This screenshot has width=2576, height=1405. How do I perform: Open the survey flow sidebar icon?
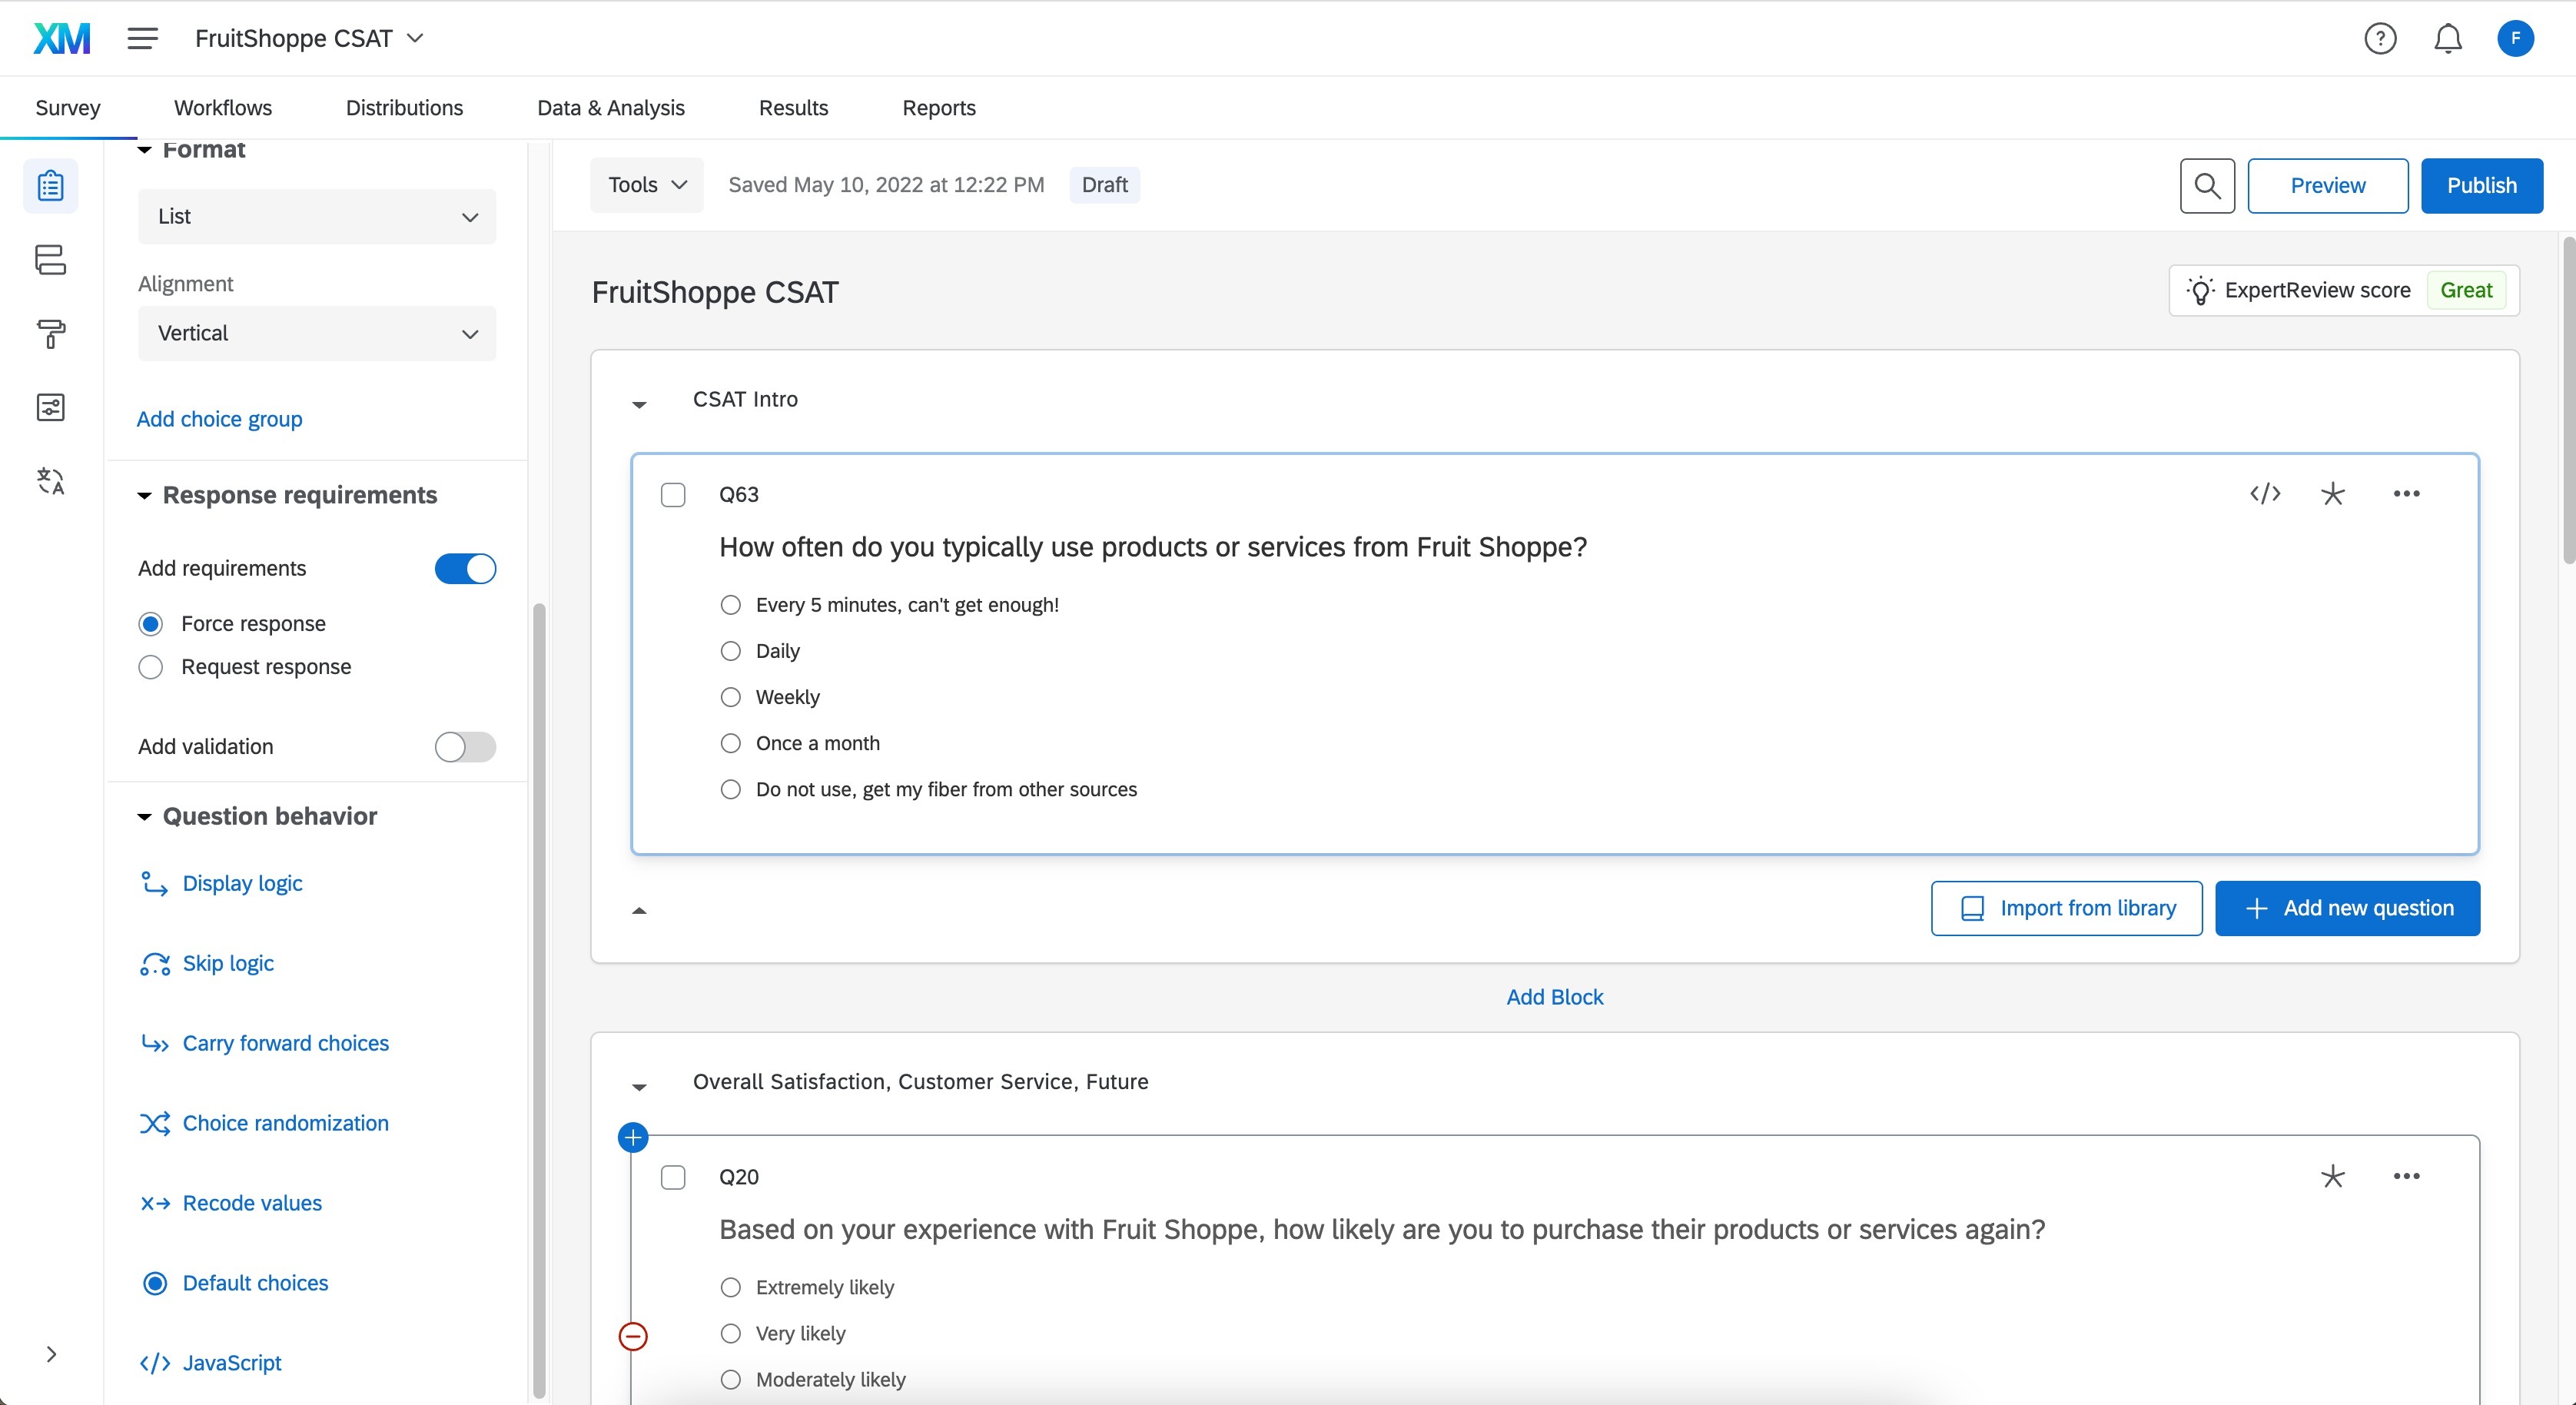(x=50, y=260)
